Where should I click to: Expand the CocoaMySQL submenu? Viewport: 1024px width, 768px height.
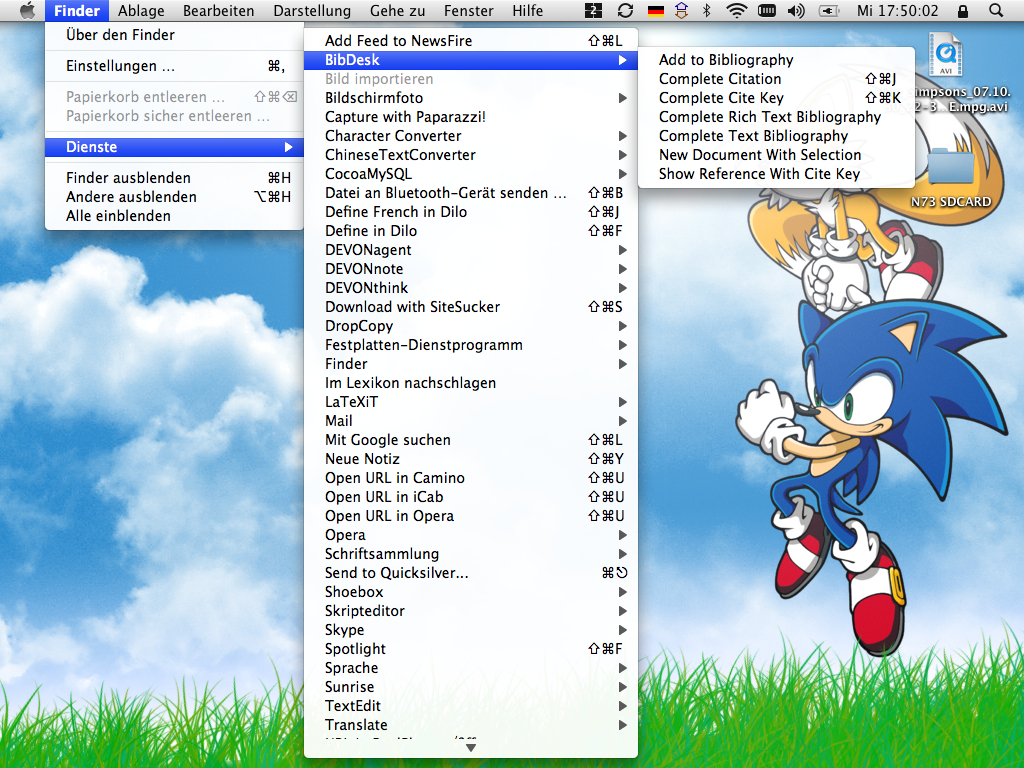(x=471, y=174)
